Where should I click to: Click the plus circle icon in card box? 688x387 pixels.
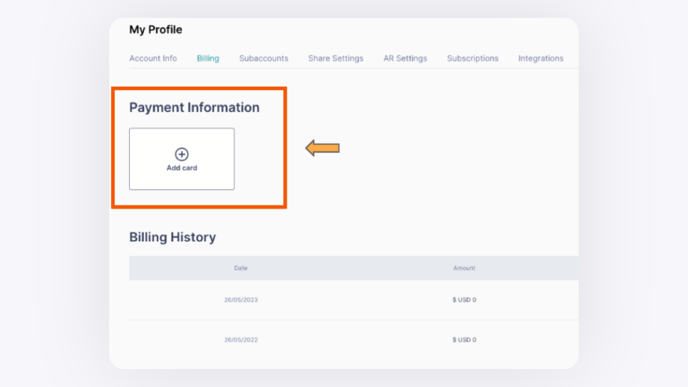coord(182,154)
